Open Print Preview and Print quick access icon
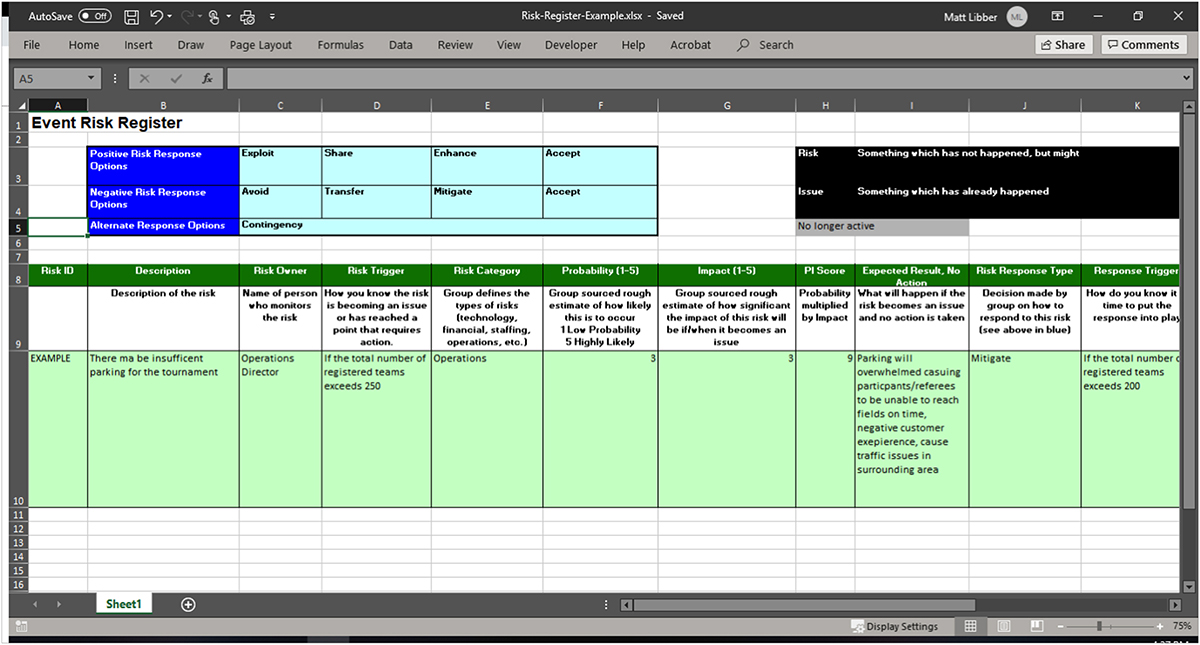 click(247, 17)
